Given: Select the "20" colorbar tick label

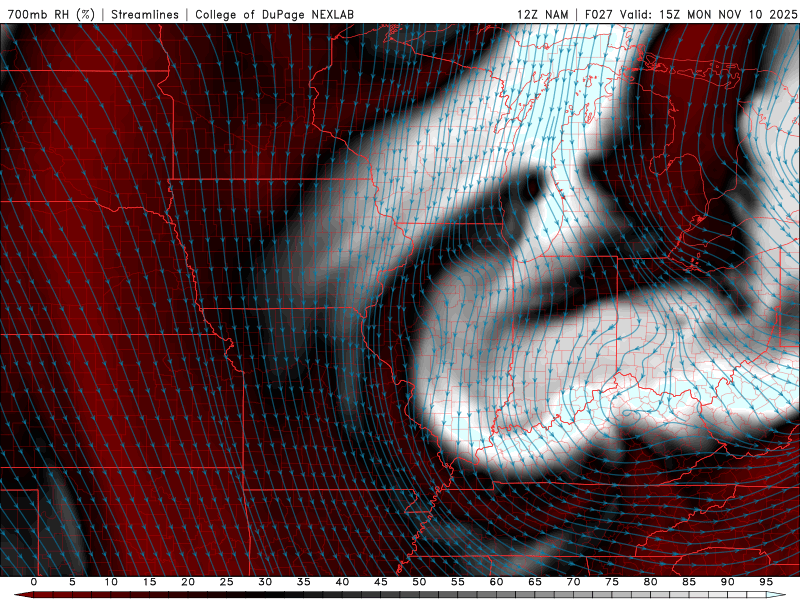Looking at the screenshot, I should [x=188, y=582].
